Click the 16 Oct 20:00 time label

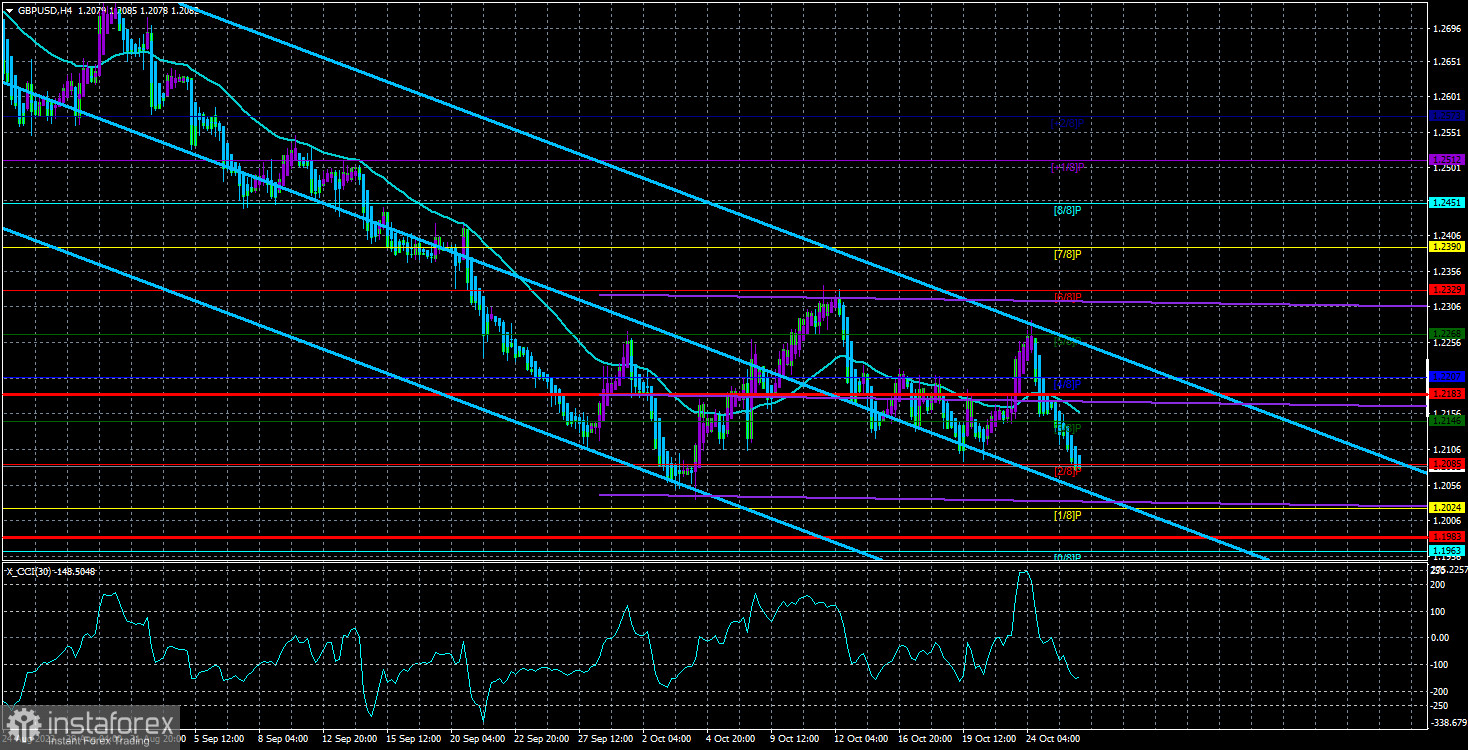pos(925,740)
